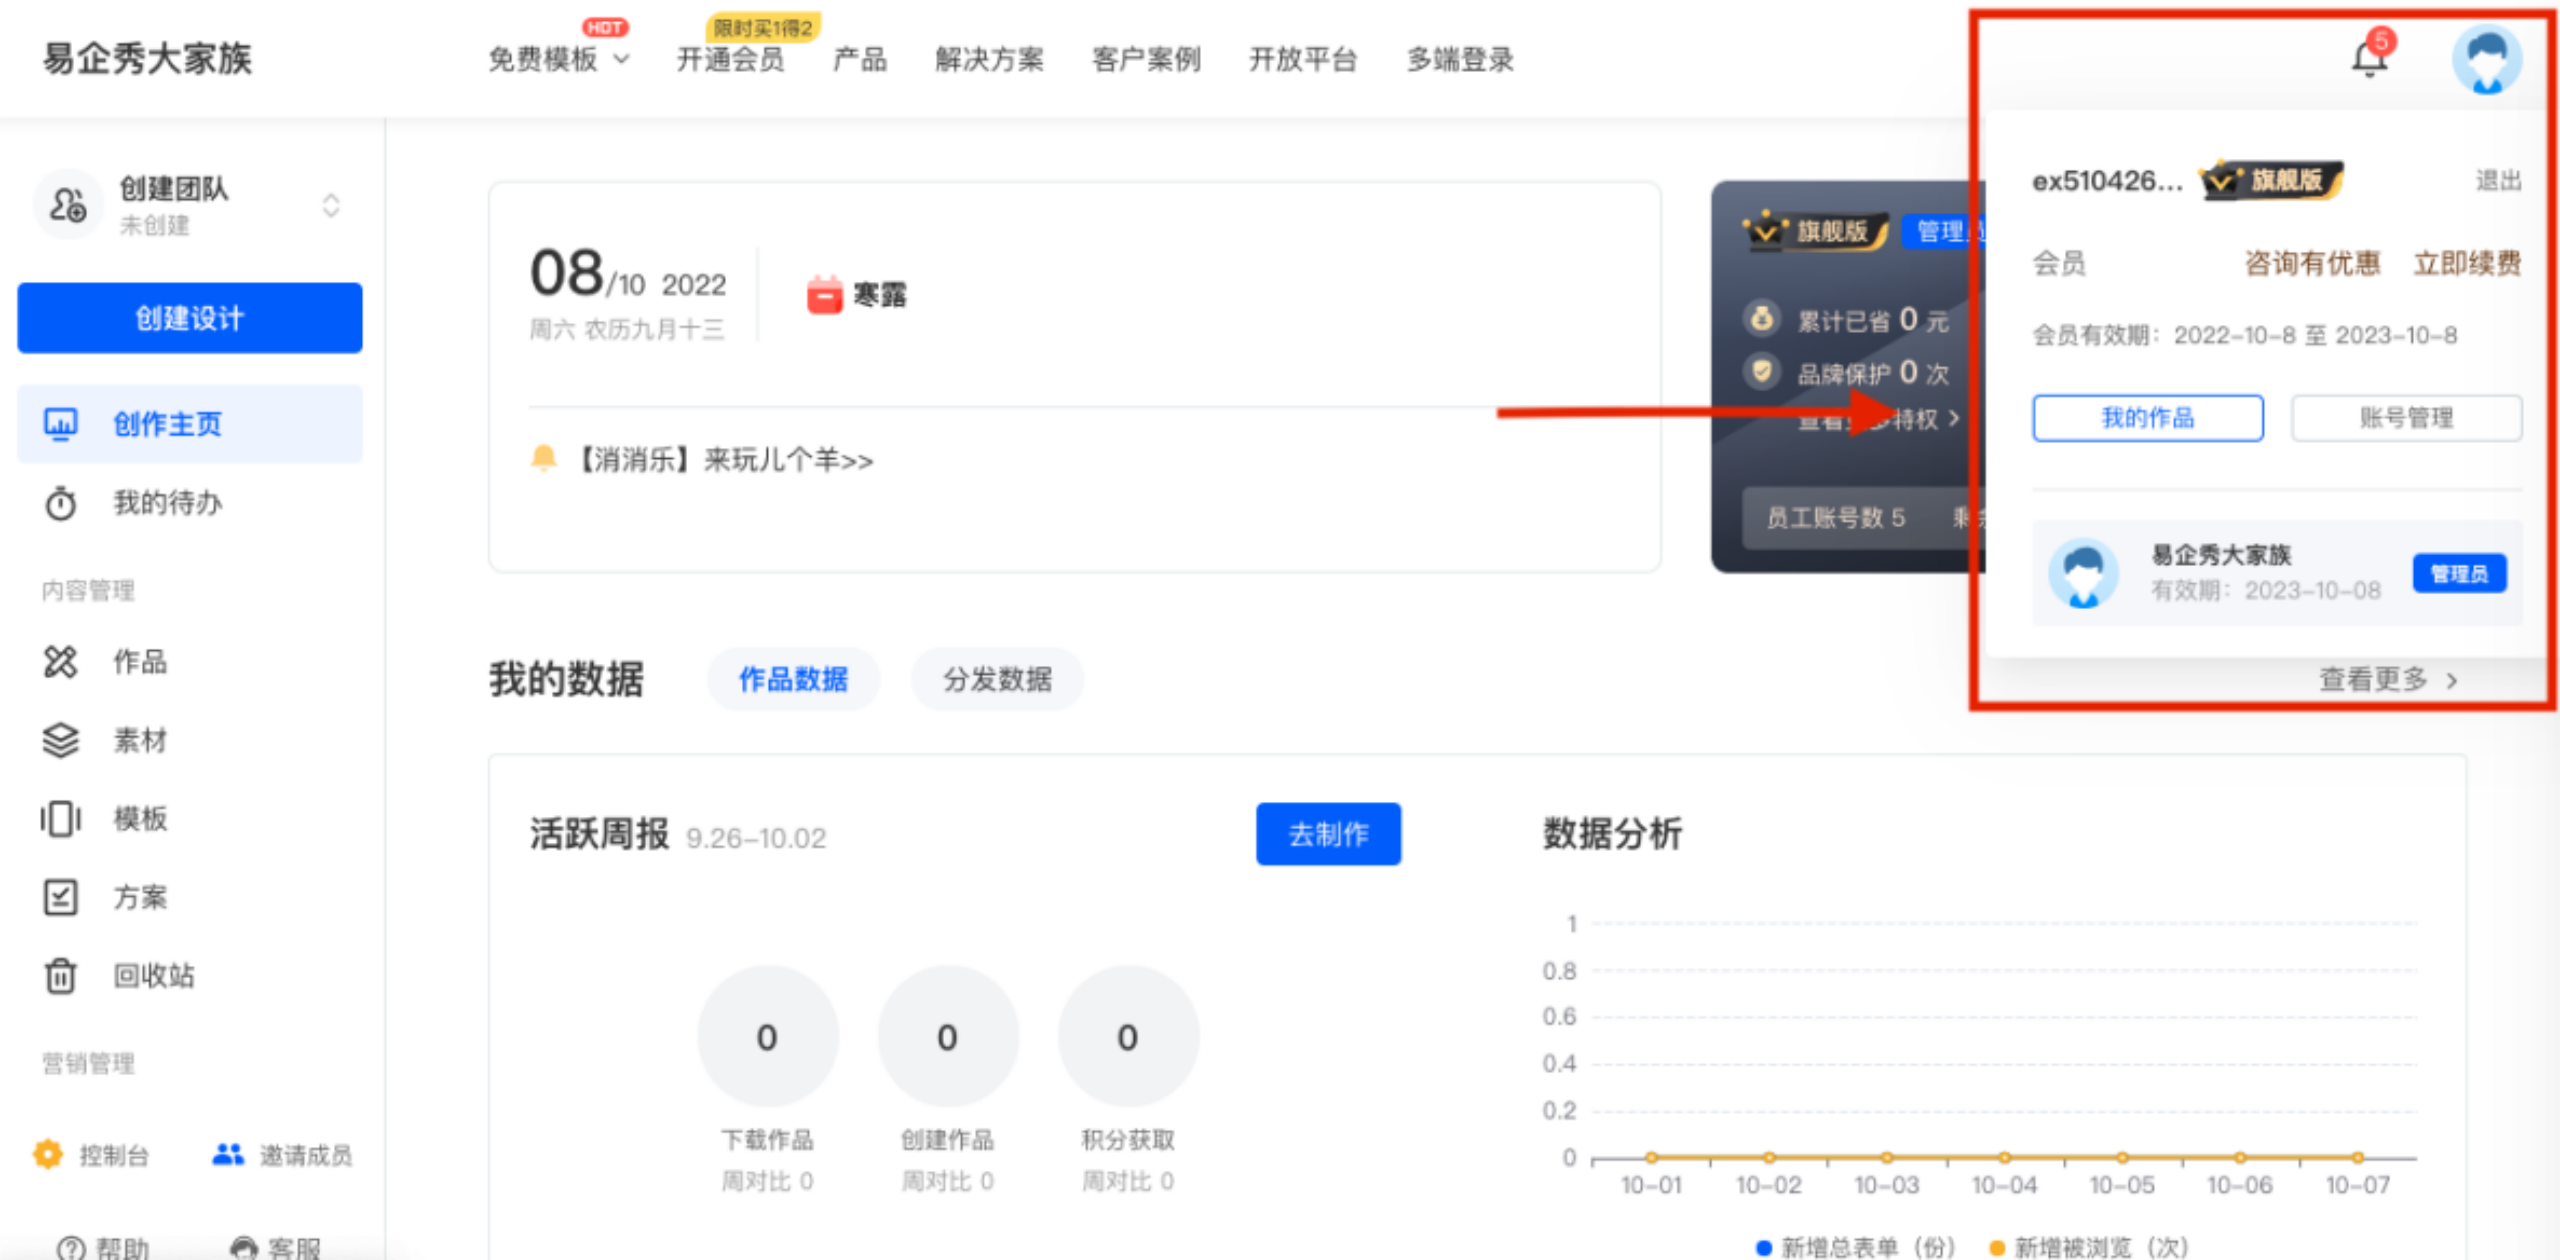Click the 管理员 badge
The width and height of the screenshot is (2560, 1260).
point(2459,574)
